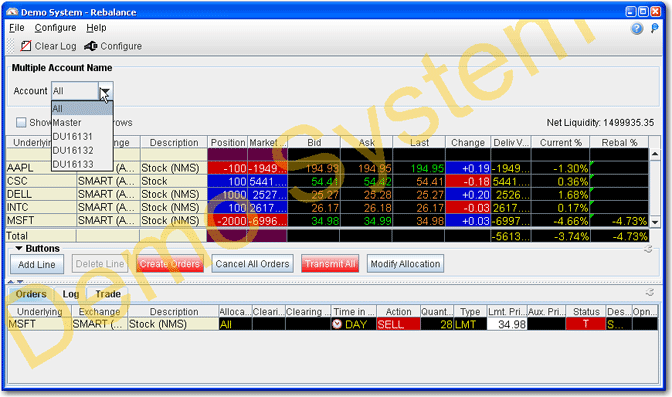Click the Configure wrench icon in toolbar
This screenshot has height=397, width=672.
91,46
